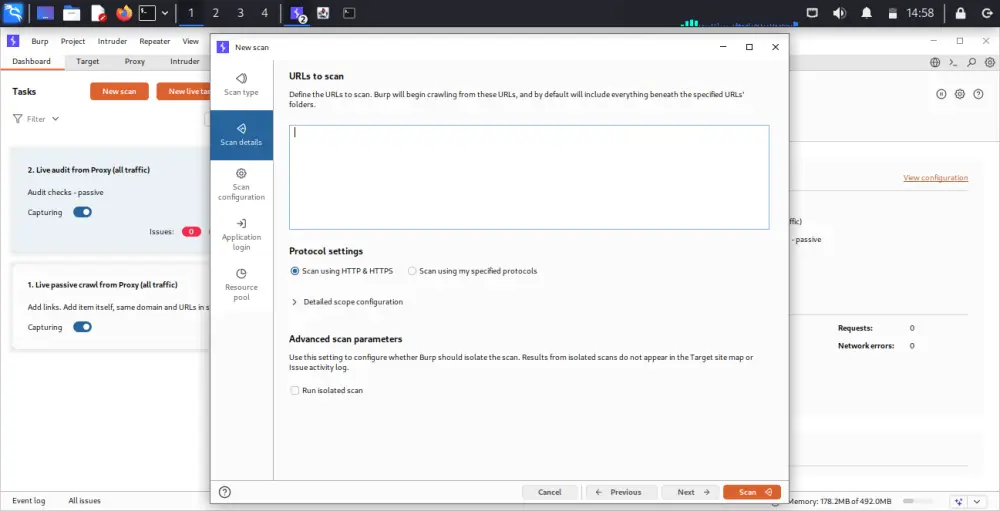This screenshot has height=511, width=1000.
Task: Open the View menu
Action: click(x=191, y=41)
